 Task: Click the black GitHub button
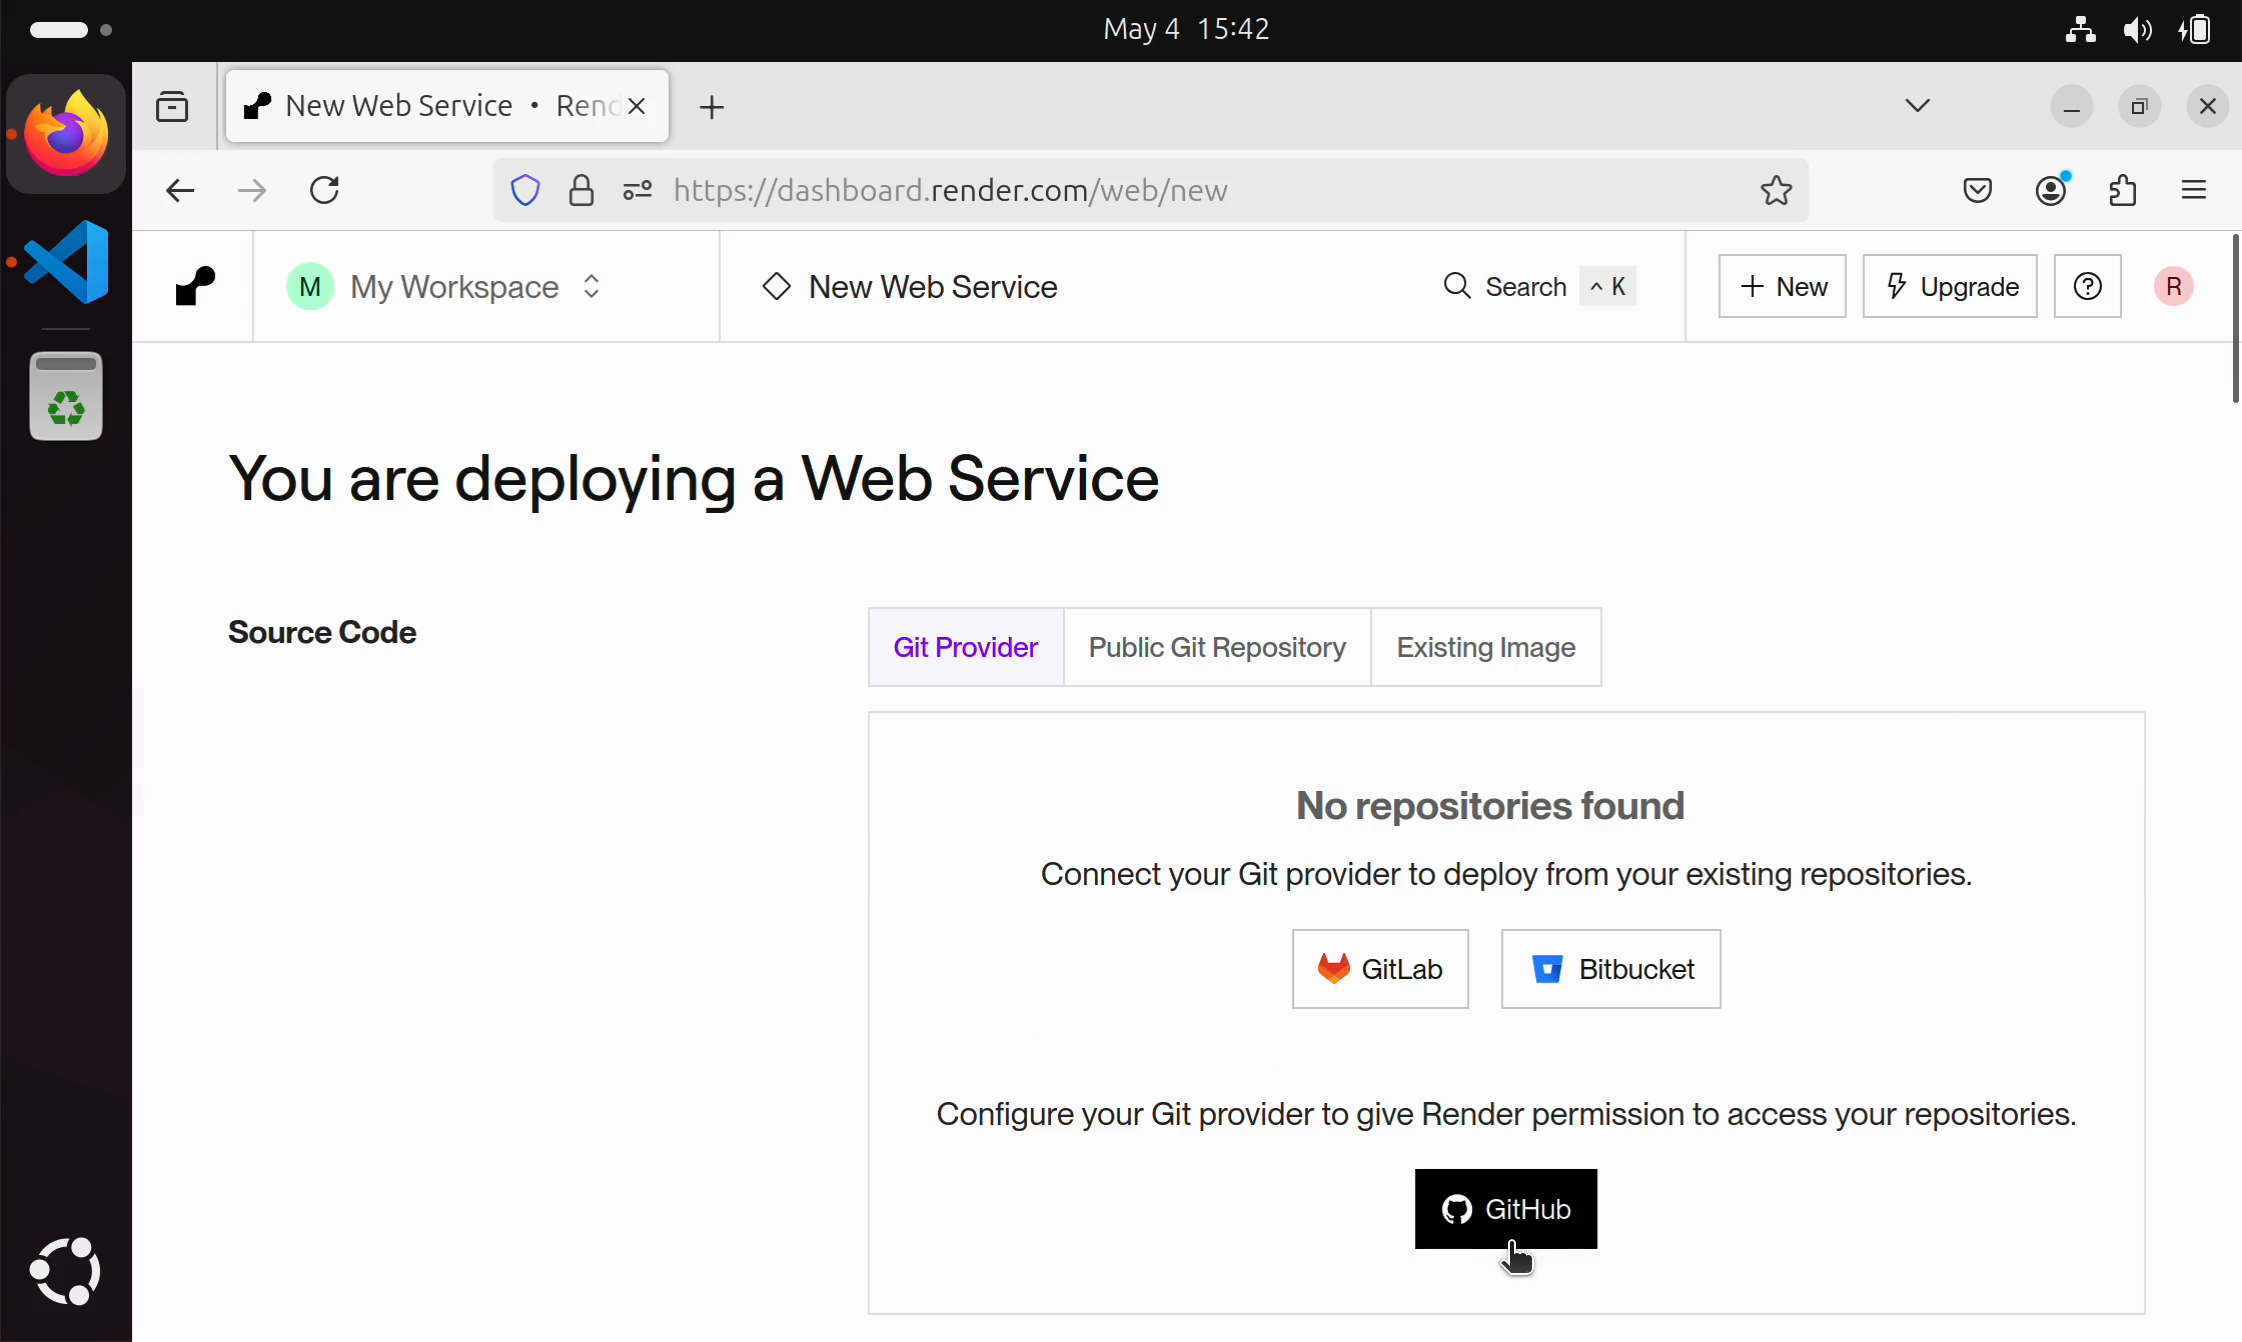[x=1505, y=1209]
